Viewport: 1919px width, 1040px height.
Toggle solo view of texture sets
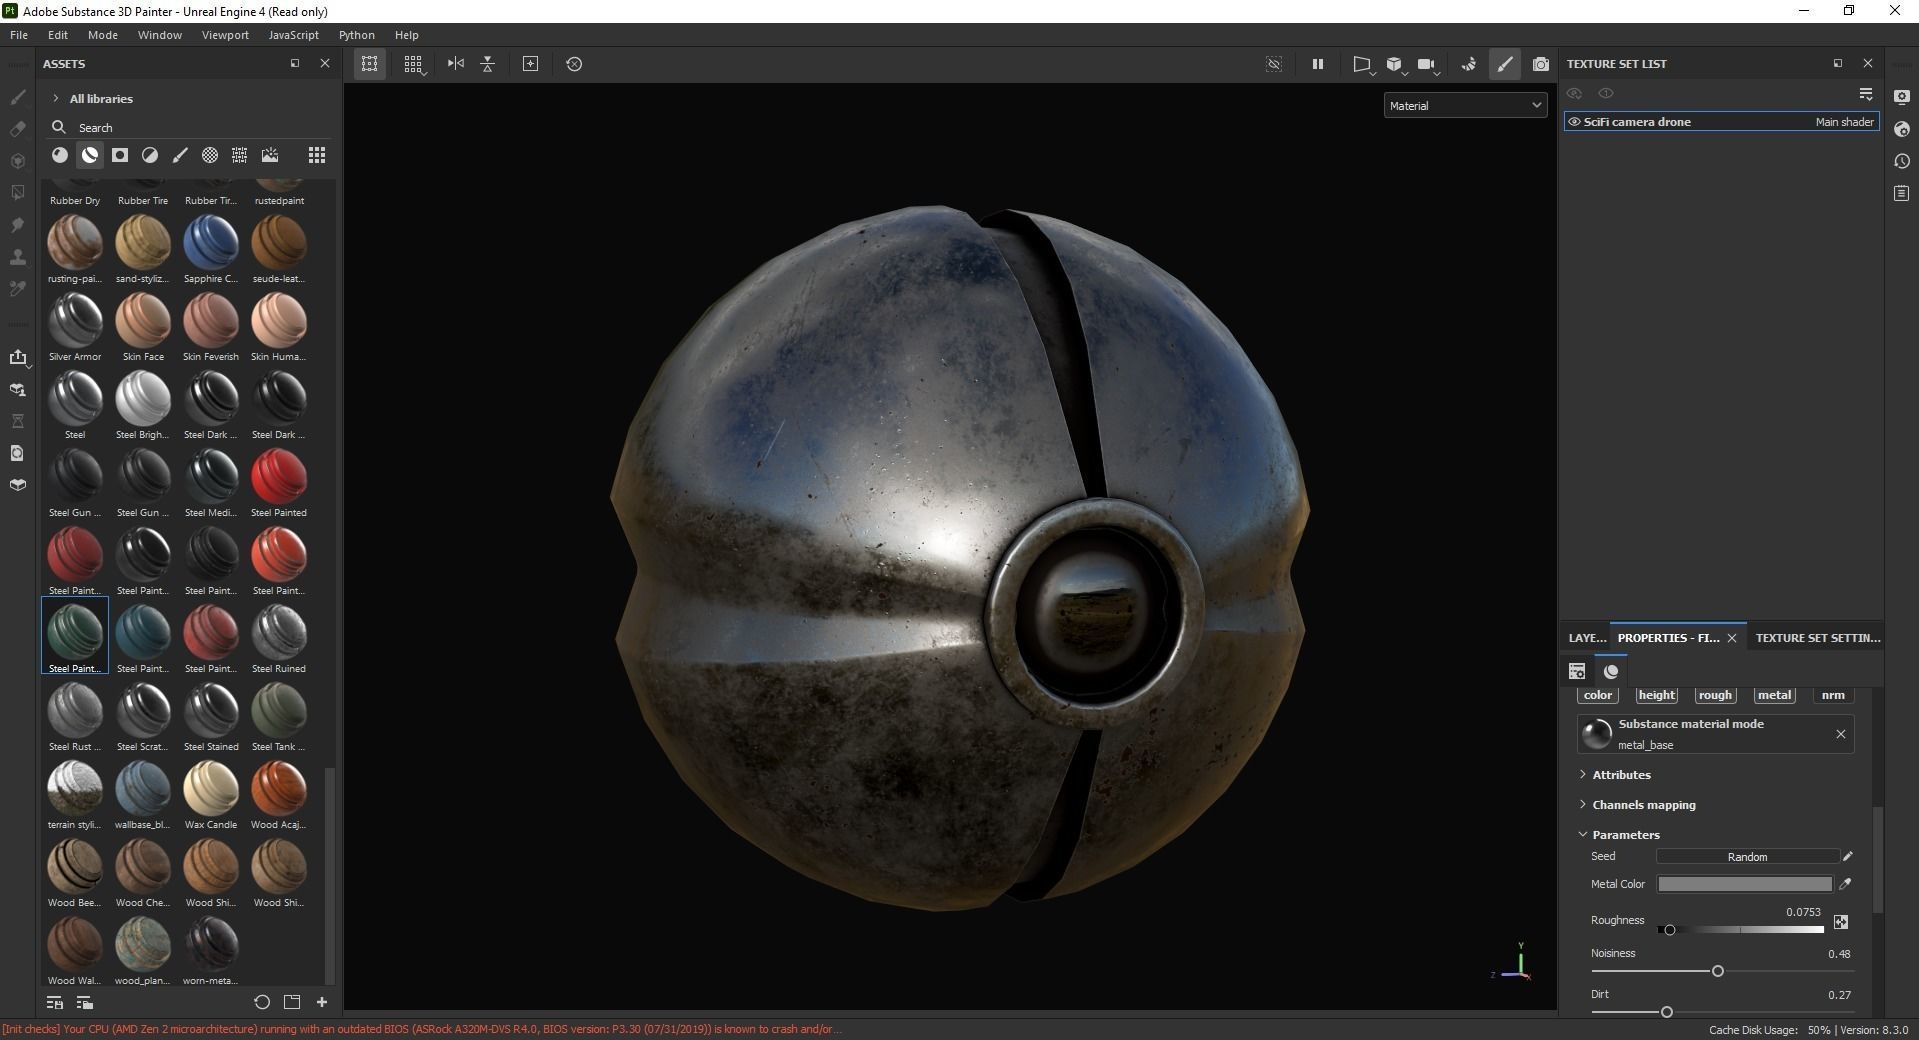pos(1606,93)
